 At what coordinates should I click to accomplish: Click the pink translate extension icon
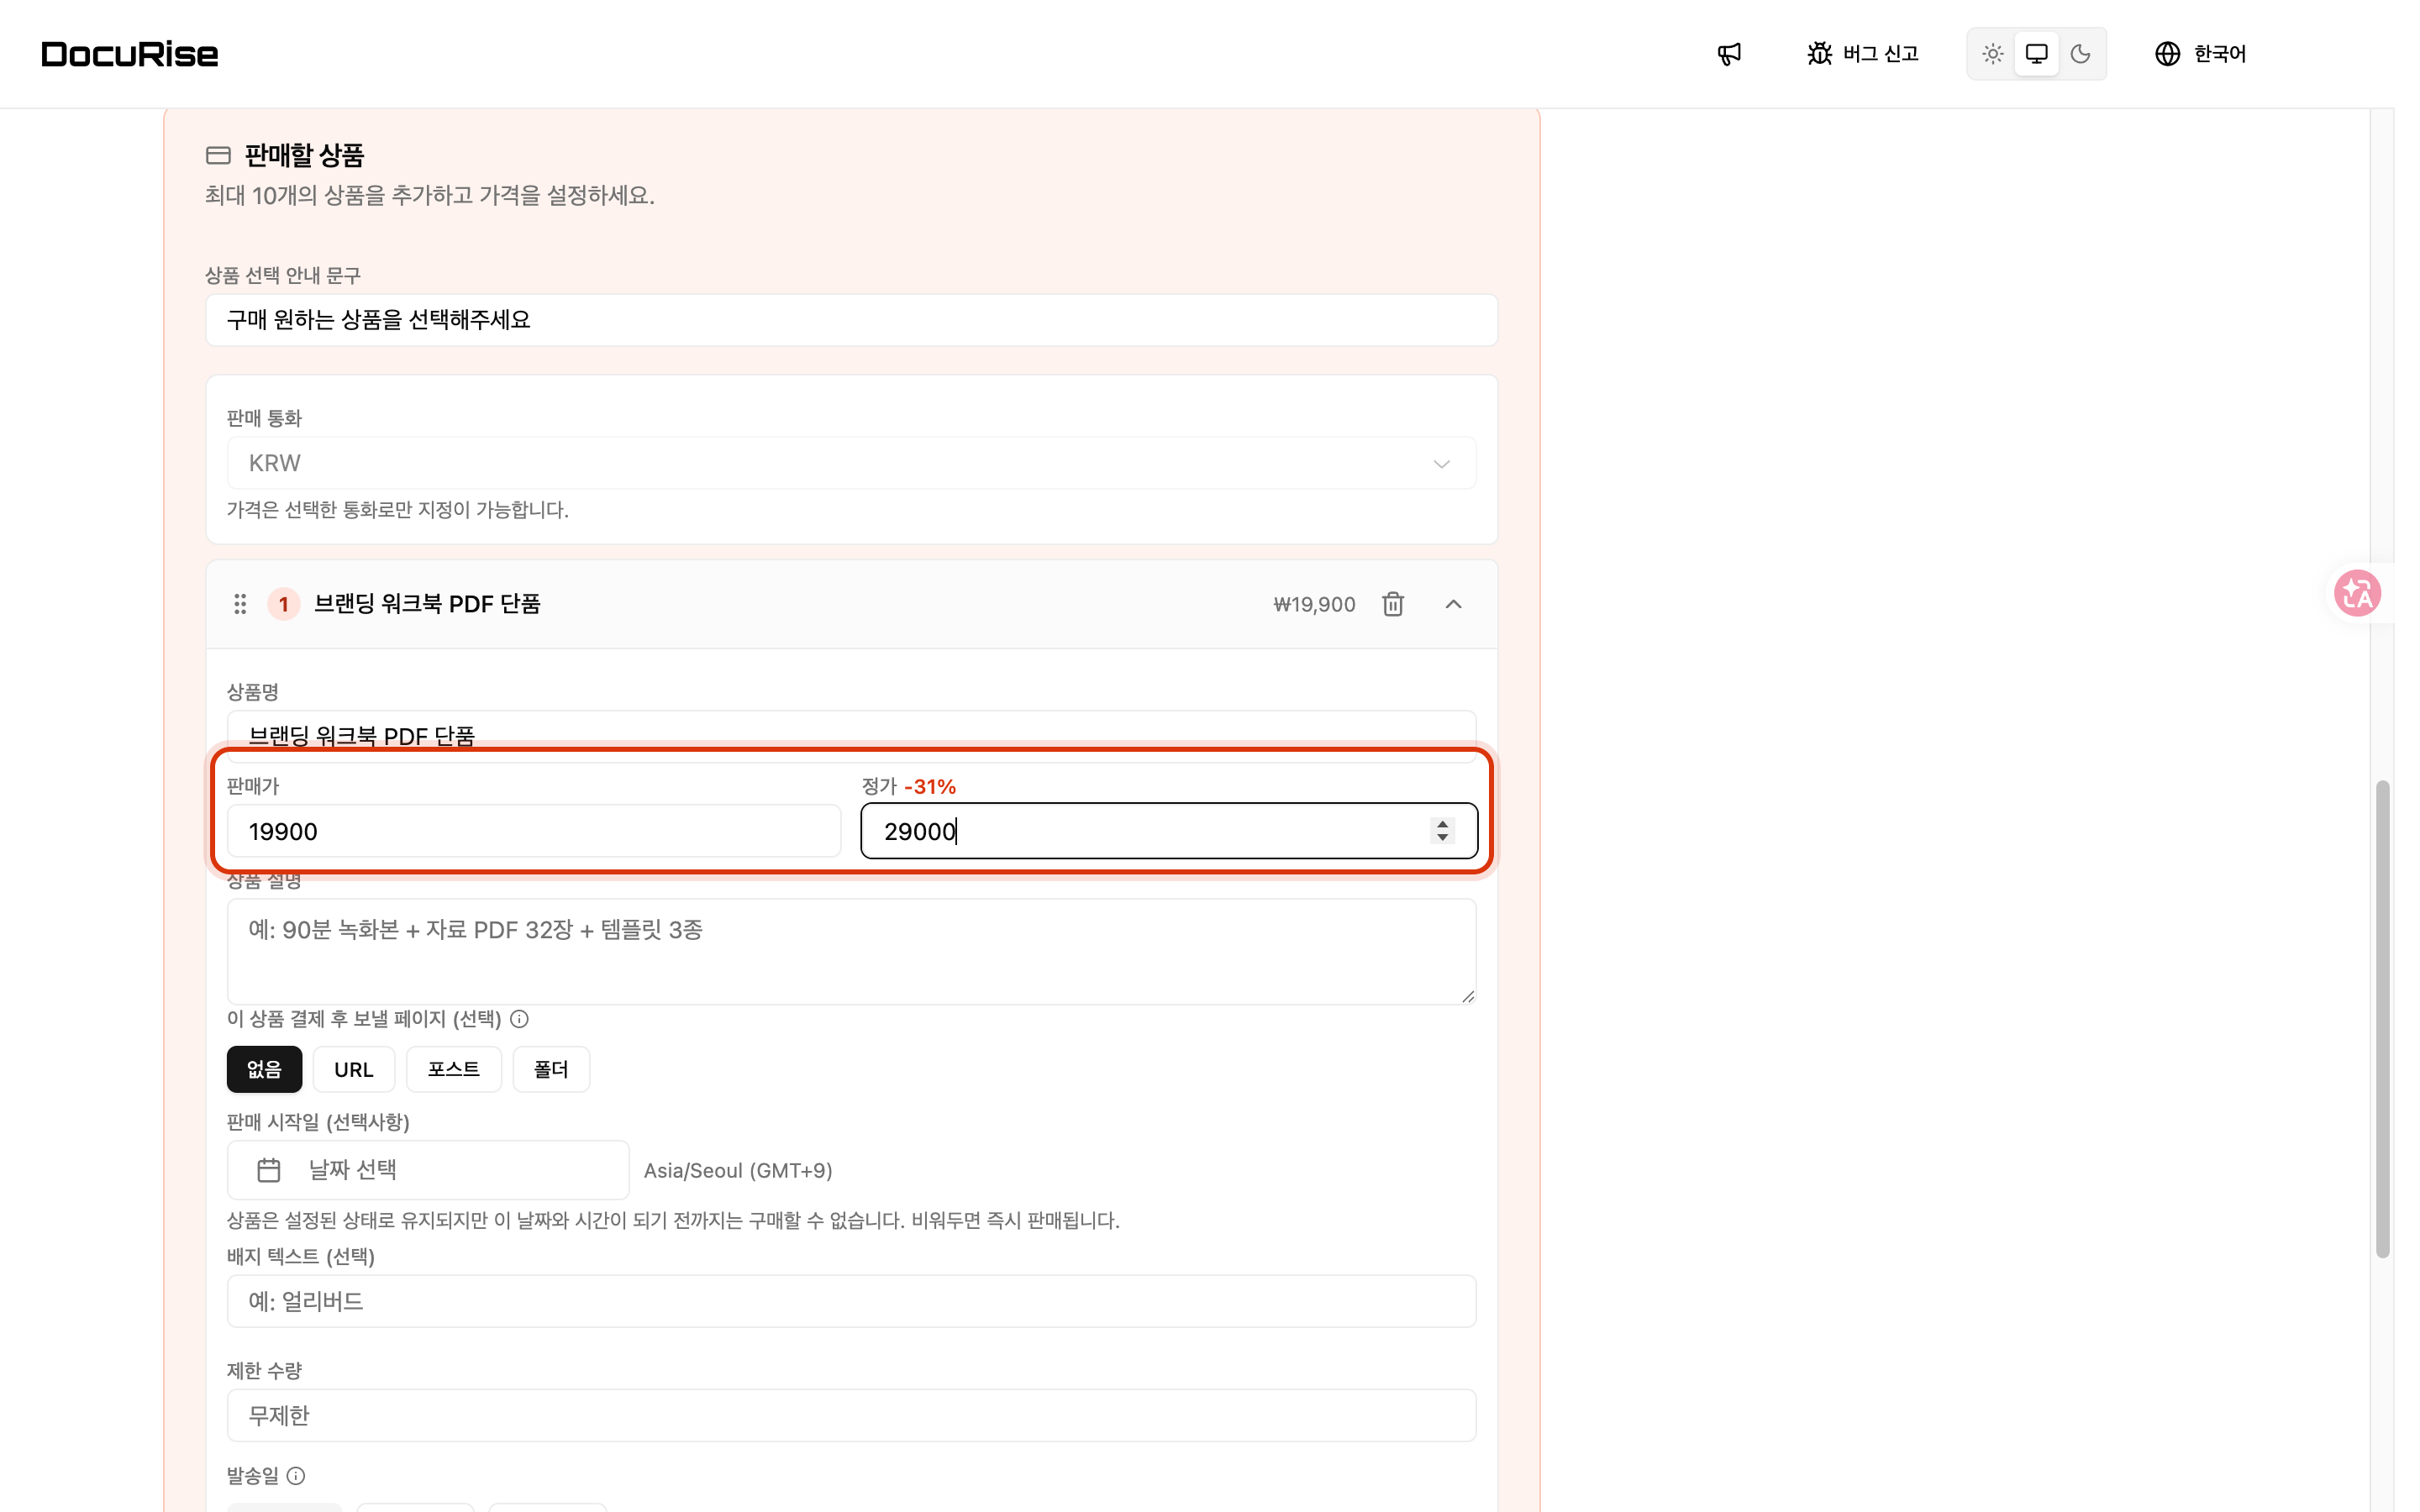click(x=2357, y=594)
